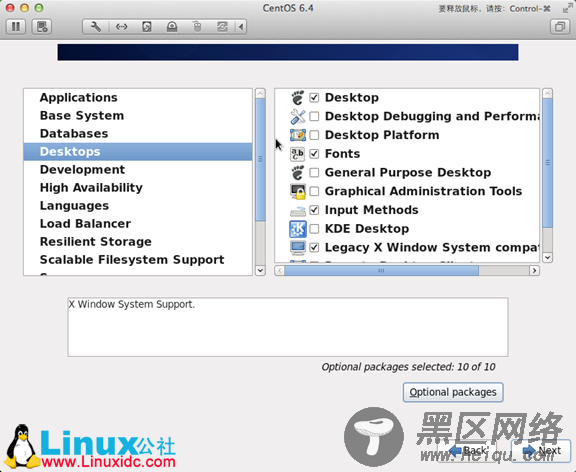The height and width of the screenshot is (472, 576).
Task: Enter full screen using title bar arrows
Action: point(567,8)
